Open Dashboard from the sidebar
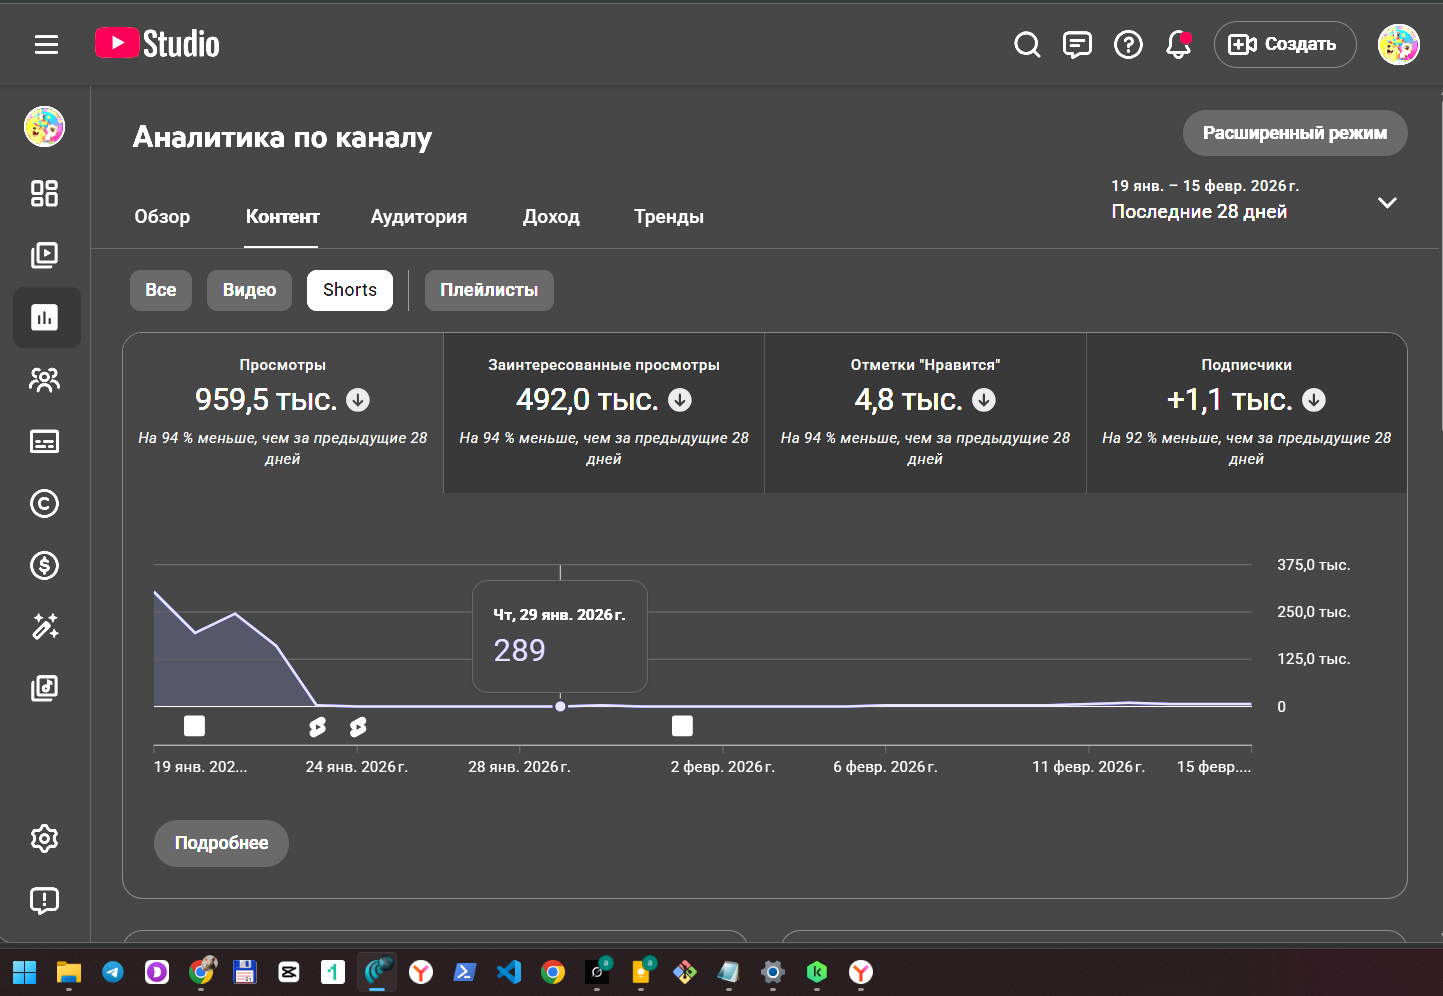The image size is (1443, 996). tap(44, 193)
